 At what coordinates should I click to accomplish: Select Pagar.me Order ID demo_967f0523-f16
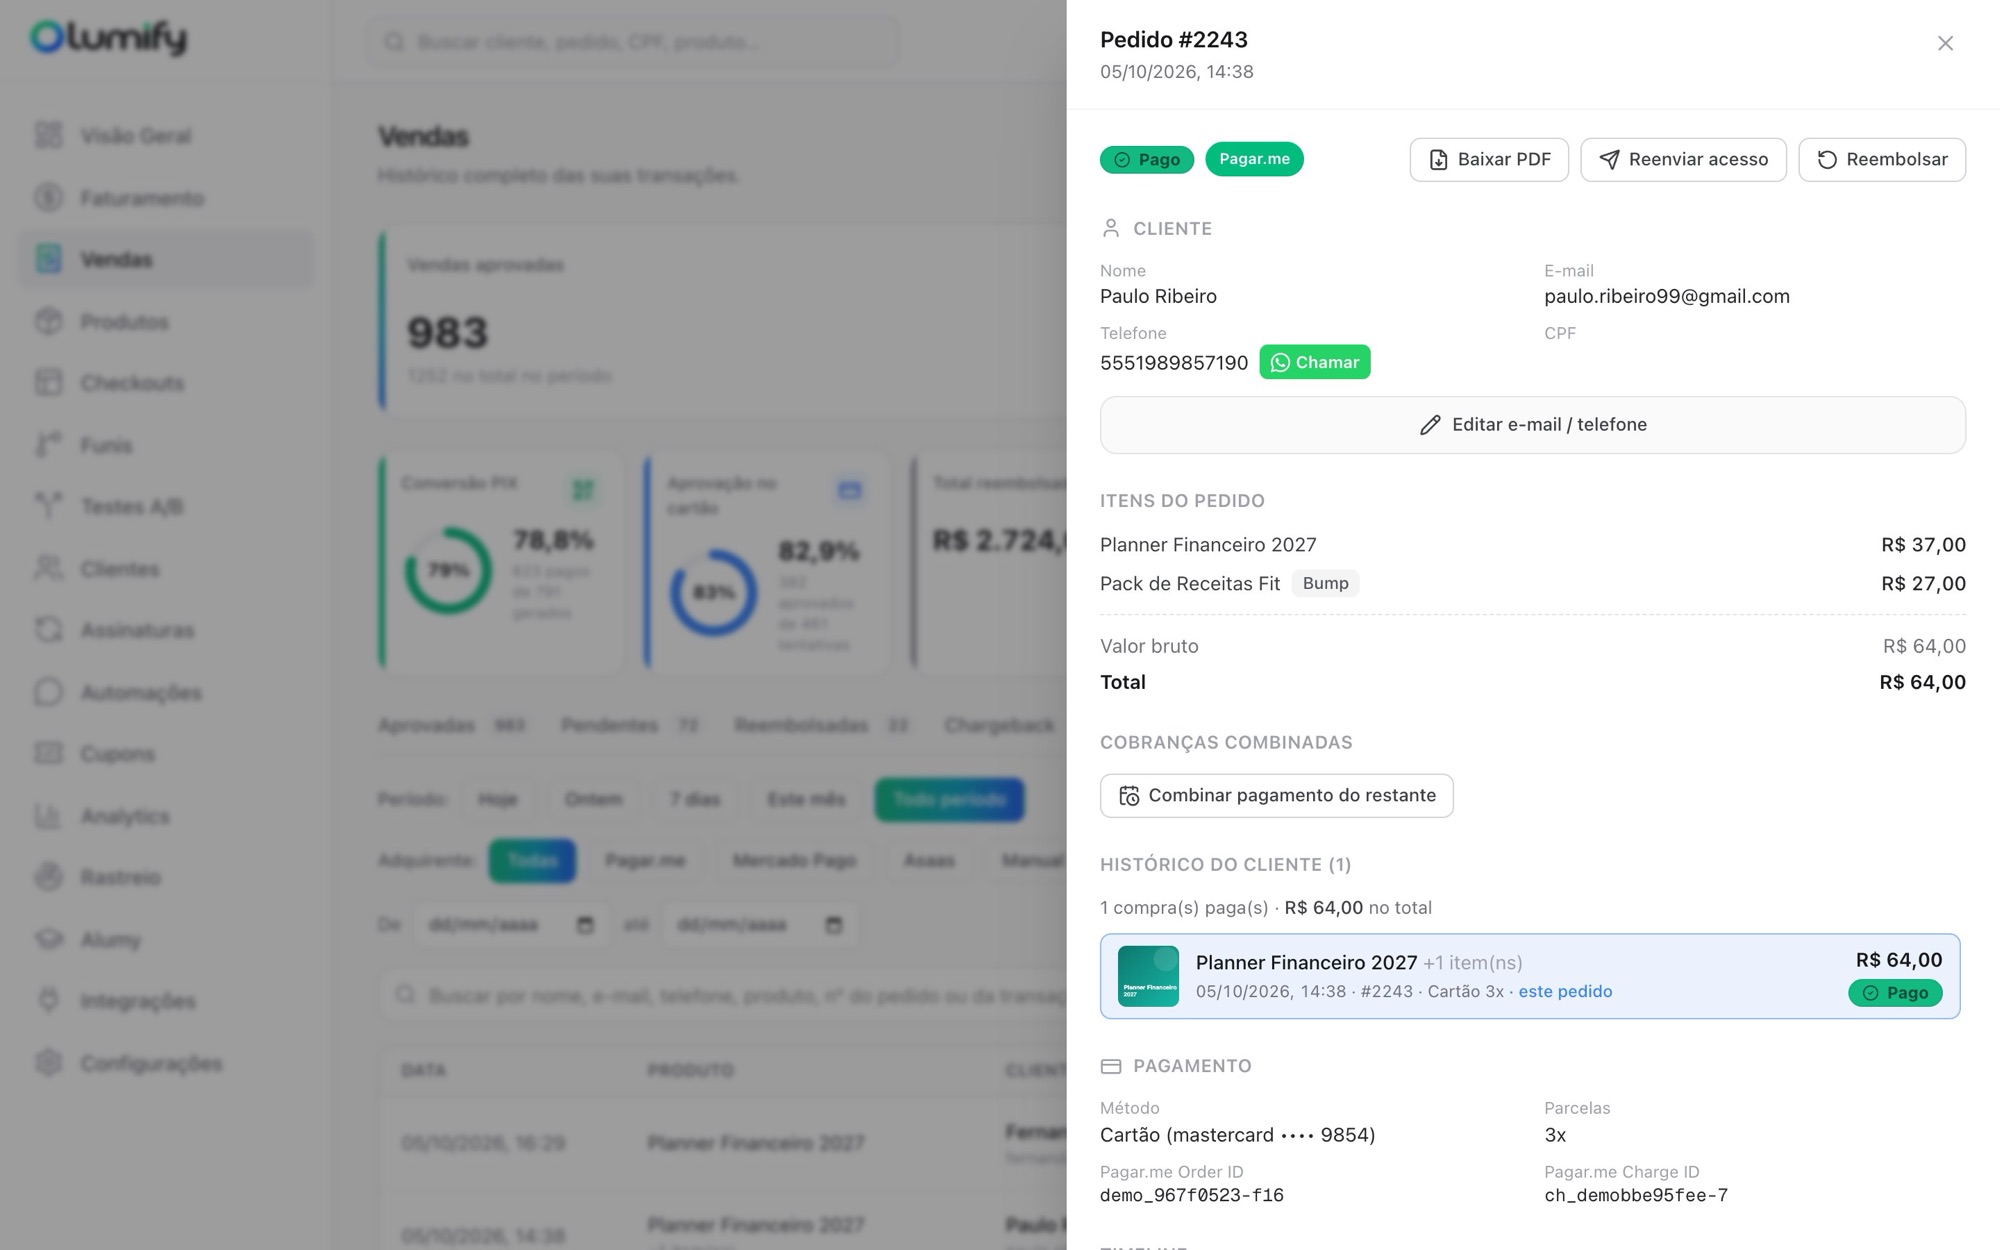(x=1192, y=1196)
